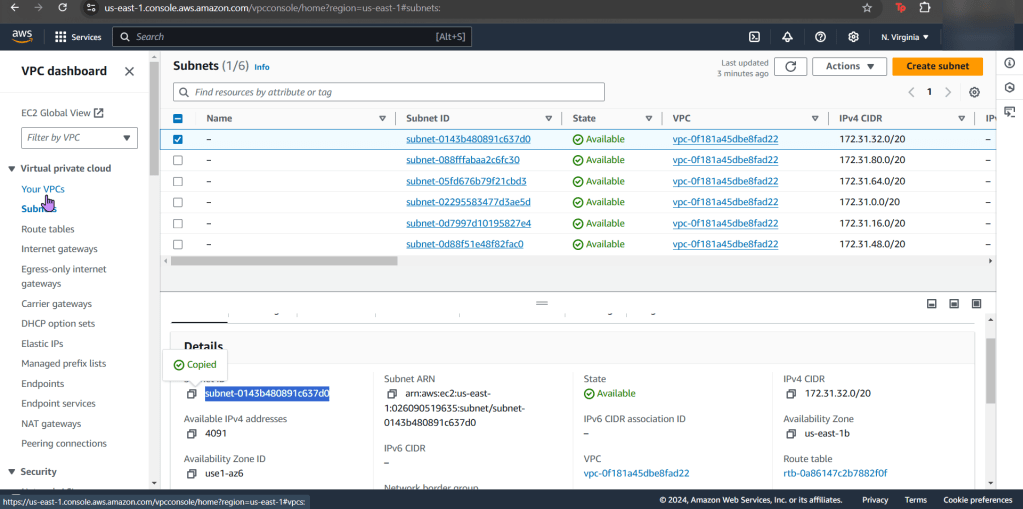Image resolution: width=1023 pixels, height=509 pixels.
Task: Tick the checkbox for subnet-0d88f51e48f82fac0
Action: pyautogui.click(x=178, y=244)
